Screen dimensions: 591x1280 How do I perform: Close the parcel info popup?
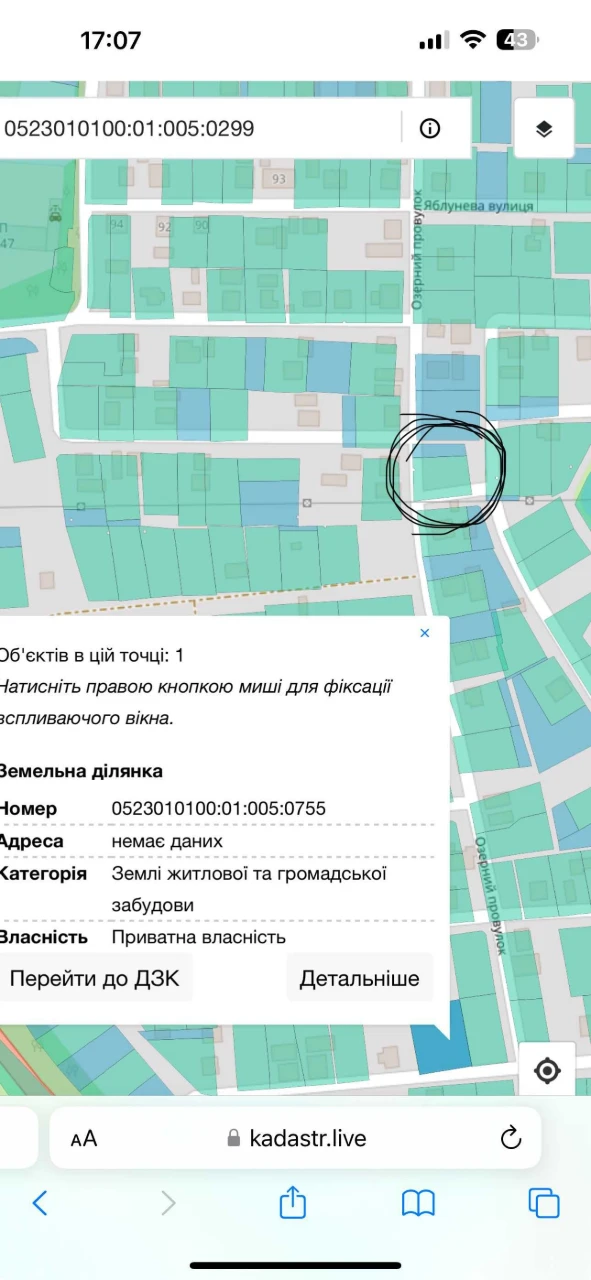pos(425,633)
